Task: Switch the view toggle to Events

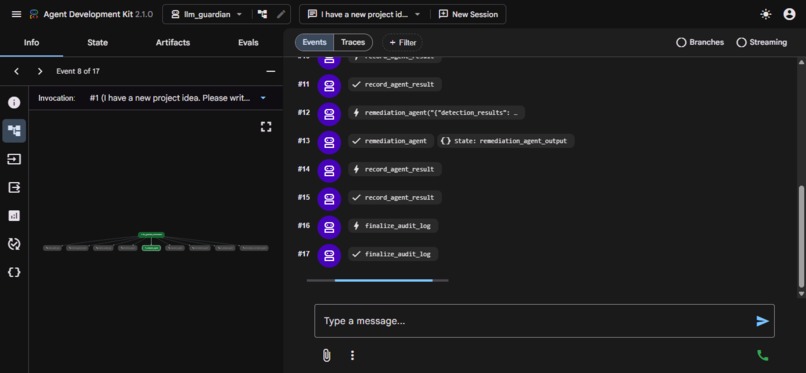Action: pos(314,42)
